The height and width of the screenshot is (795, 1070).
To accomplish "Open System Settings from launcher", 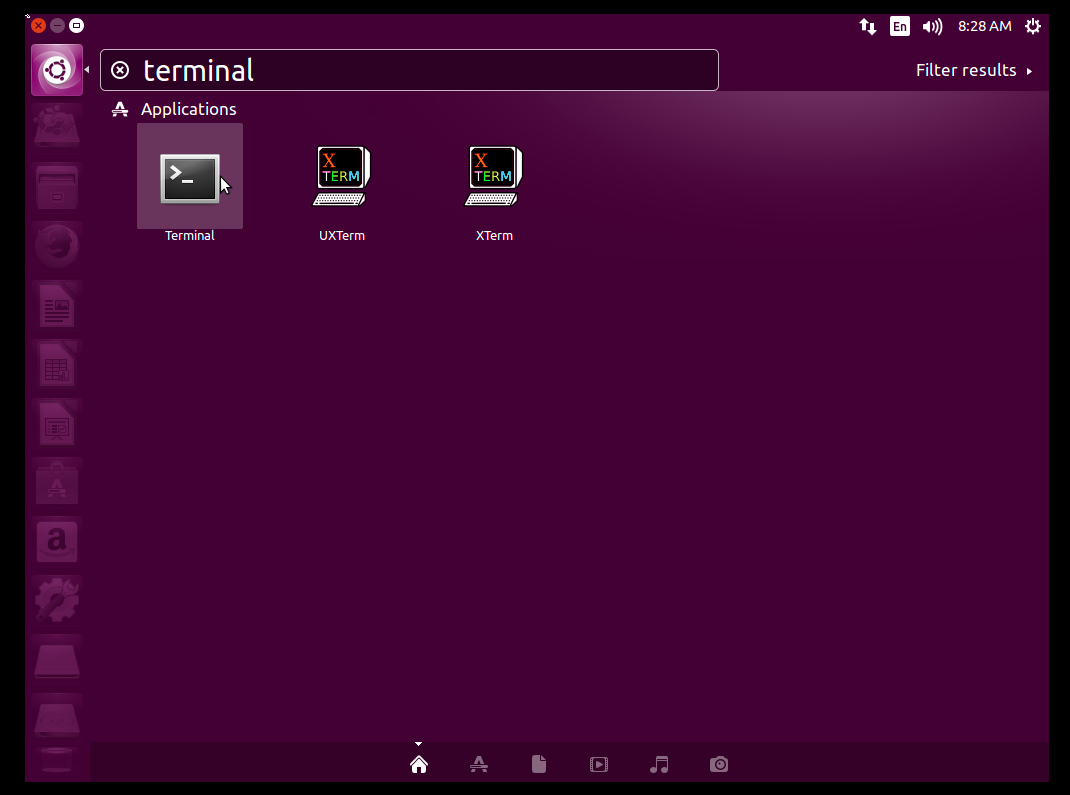I will coord(57,601).
